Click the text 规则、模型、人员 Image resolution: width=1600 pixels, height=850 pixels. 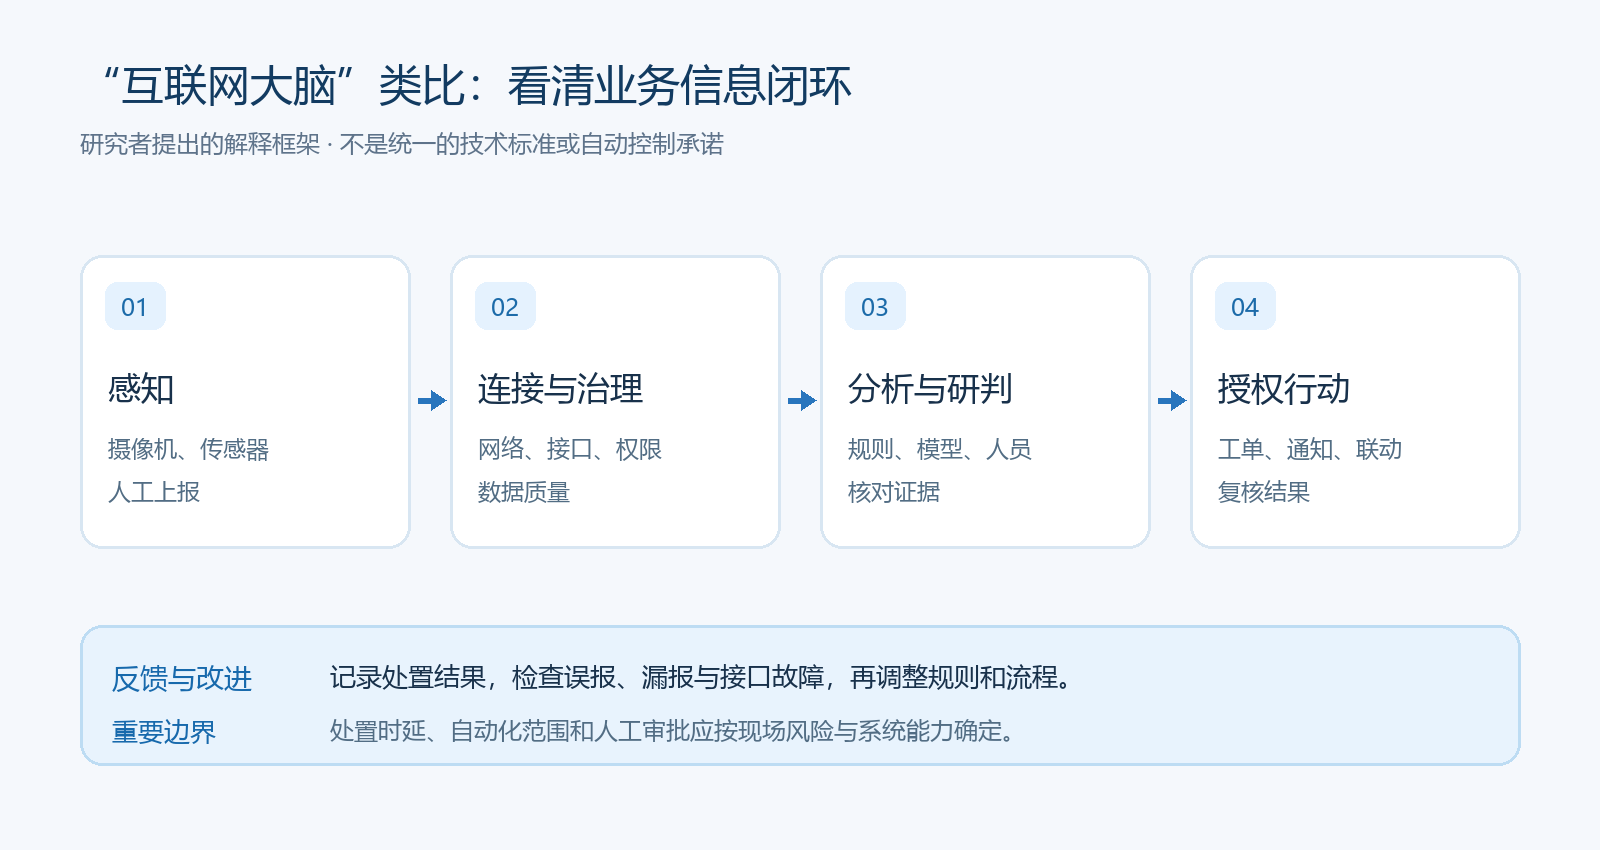(940, 449)
